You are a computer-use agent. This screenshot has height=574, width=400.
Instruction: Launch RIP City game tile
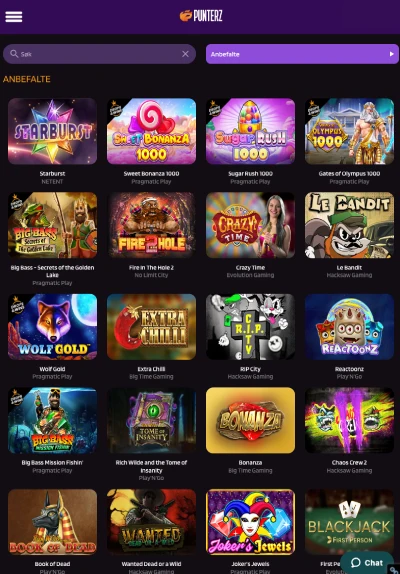[x=250, y=327]
